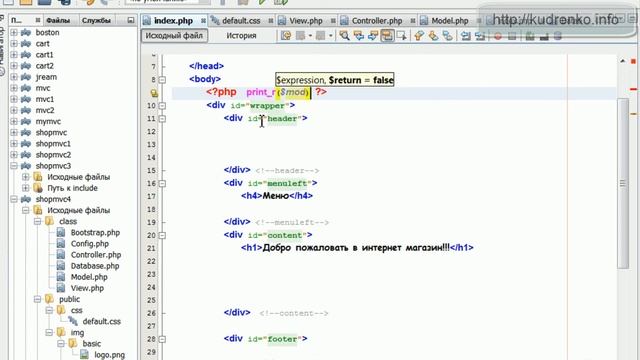This screenshot has height=360, width=640.
Task: Click the Comment lines icon
Action: [530, 36]
